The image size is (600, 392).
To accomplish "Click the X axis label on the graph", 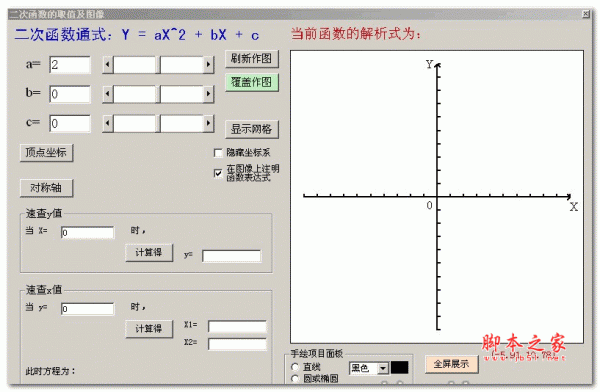I will (x=574, y=207).
